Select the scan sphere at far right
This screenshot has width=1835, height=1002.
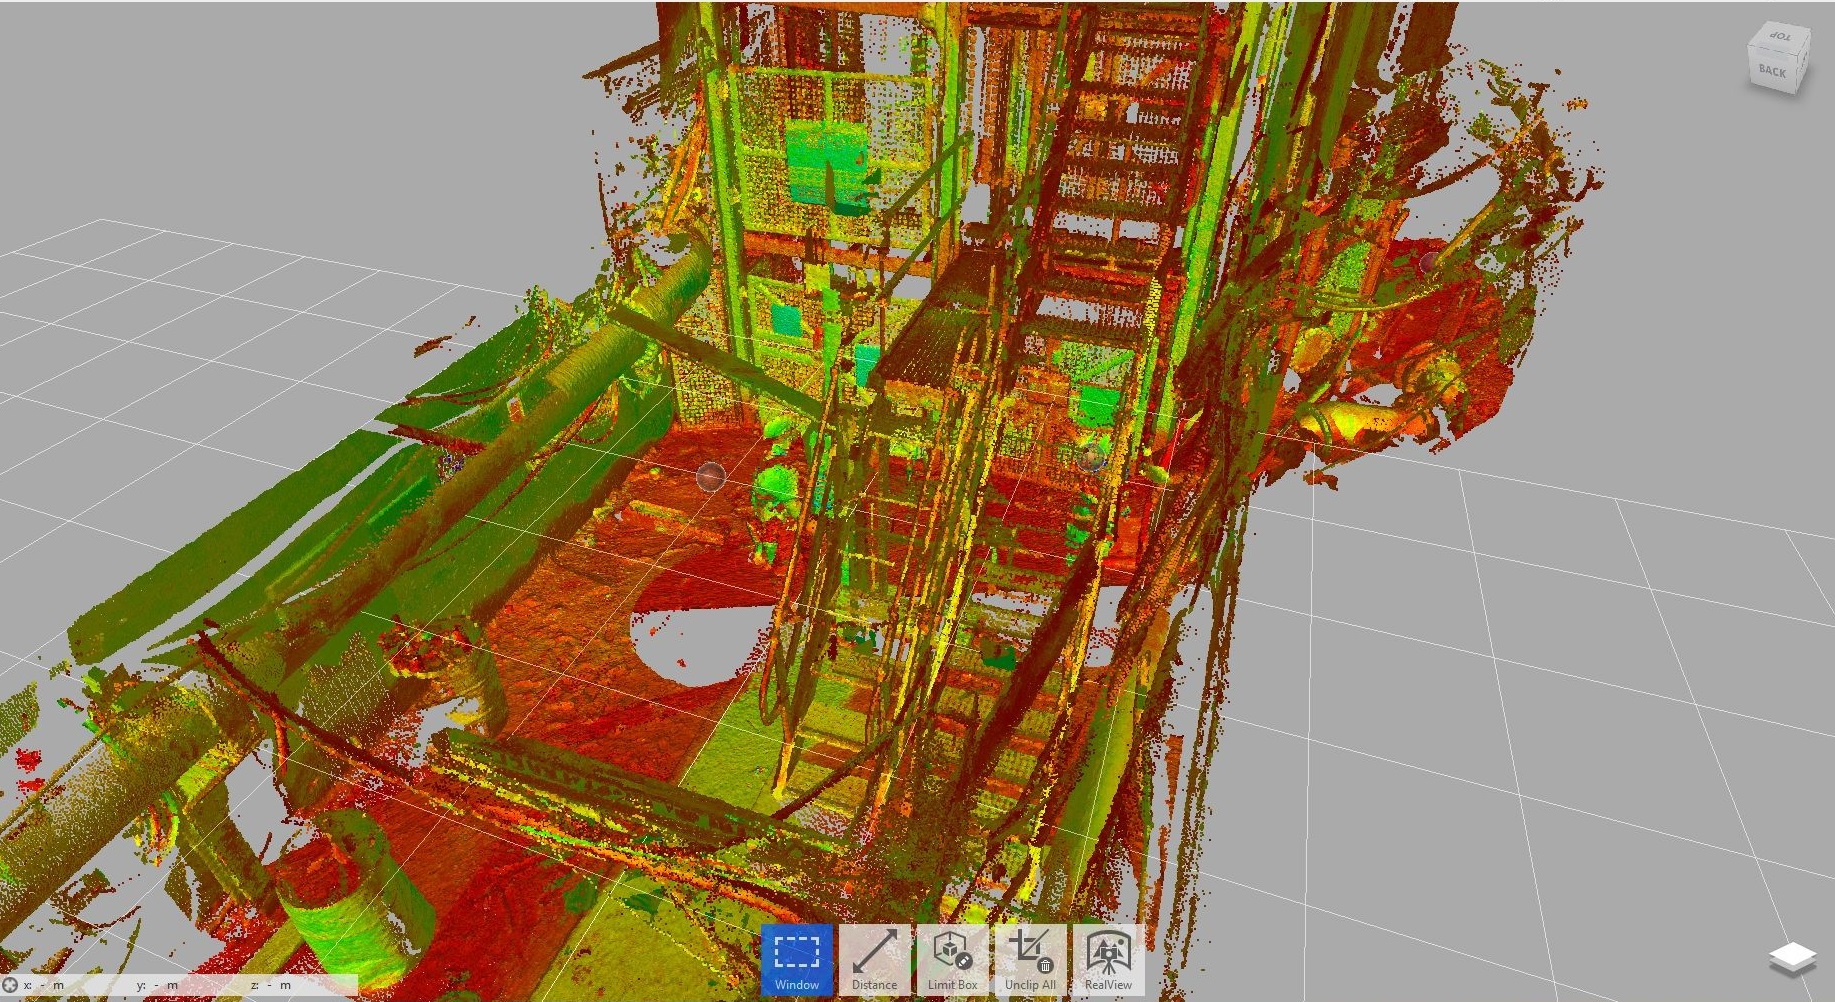[x=1429, y=263]
